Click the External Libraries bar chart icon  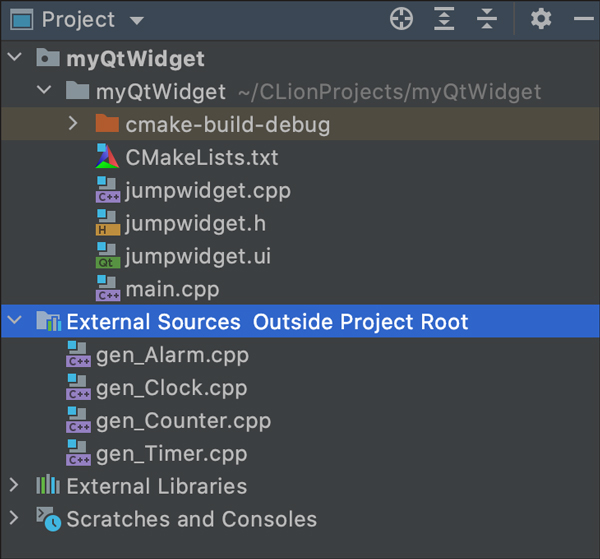pyautogui.click(x=48, y=486)
